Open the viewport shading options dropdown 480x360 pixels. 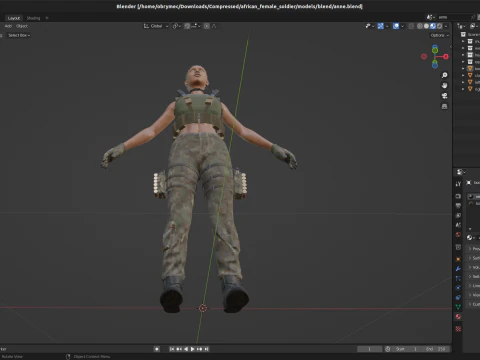[x=446, y=26]
